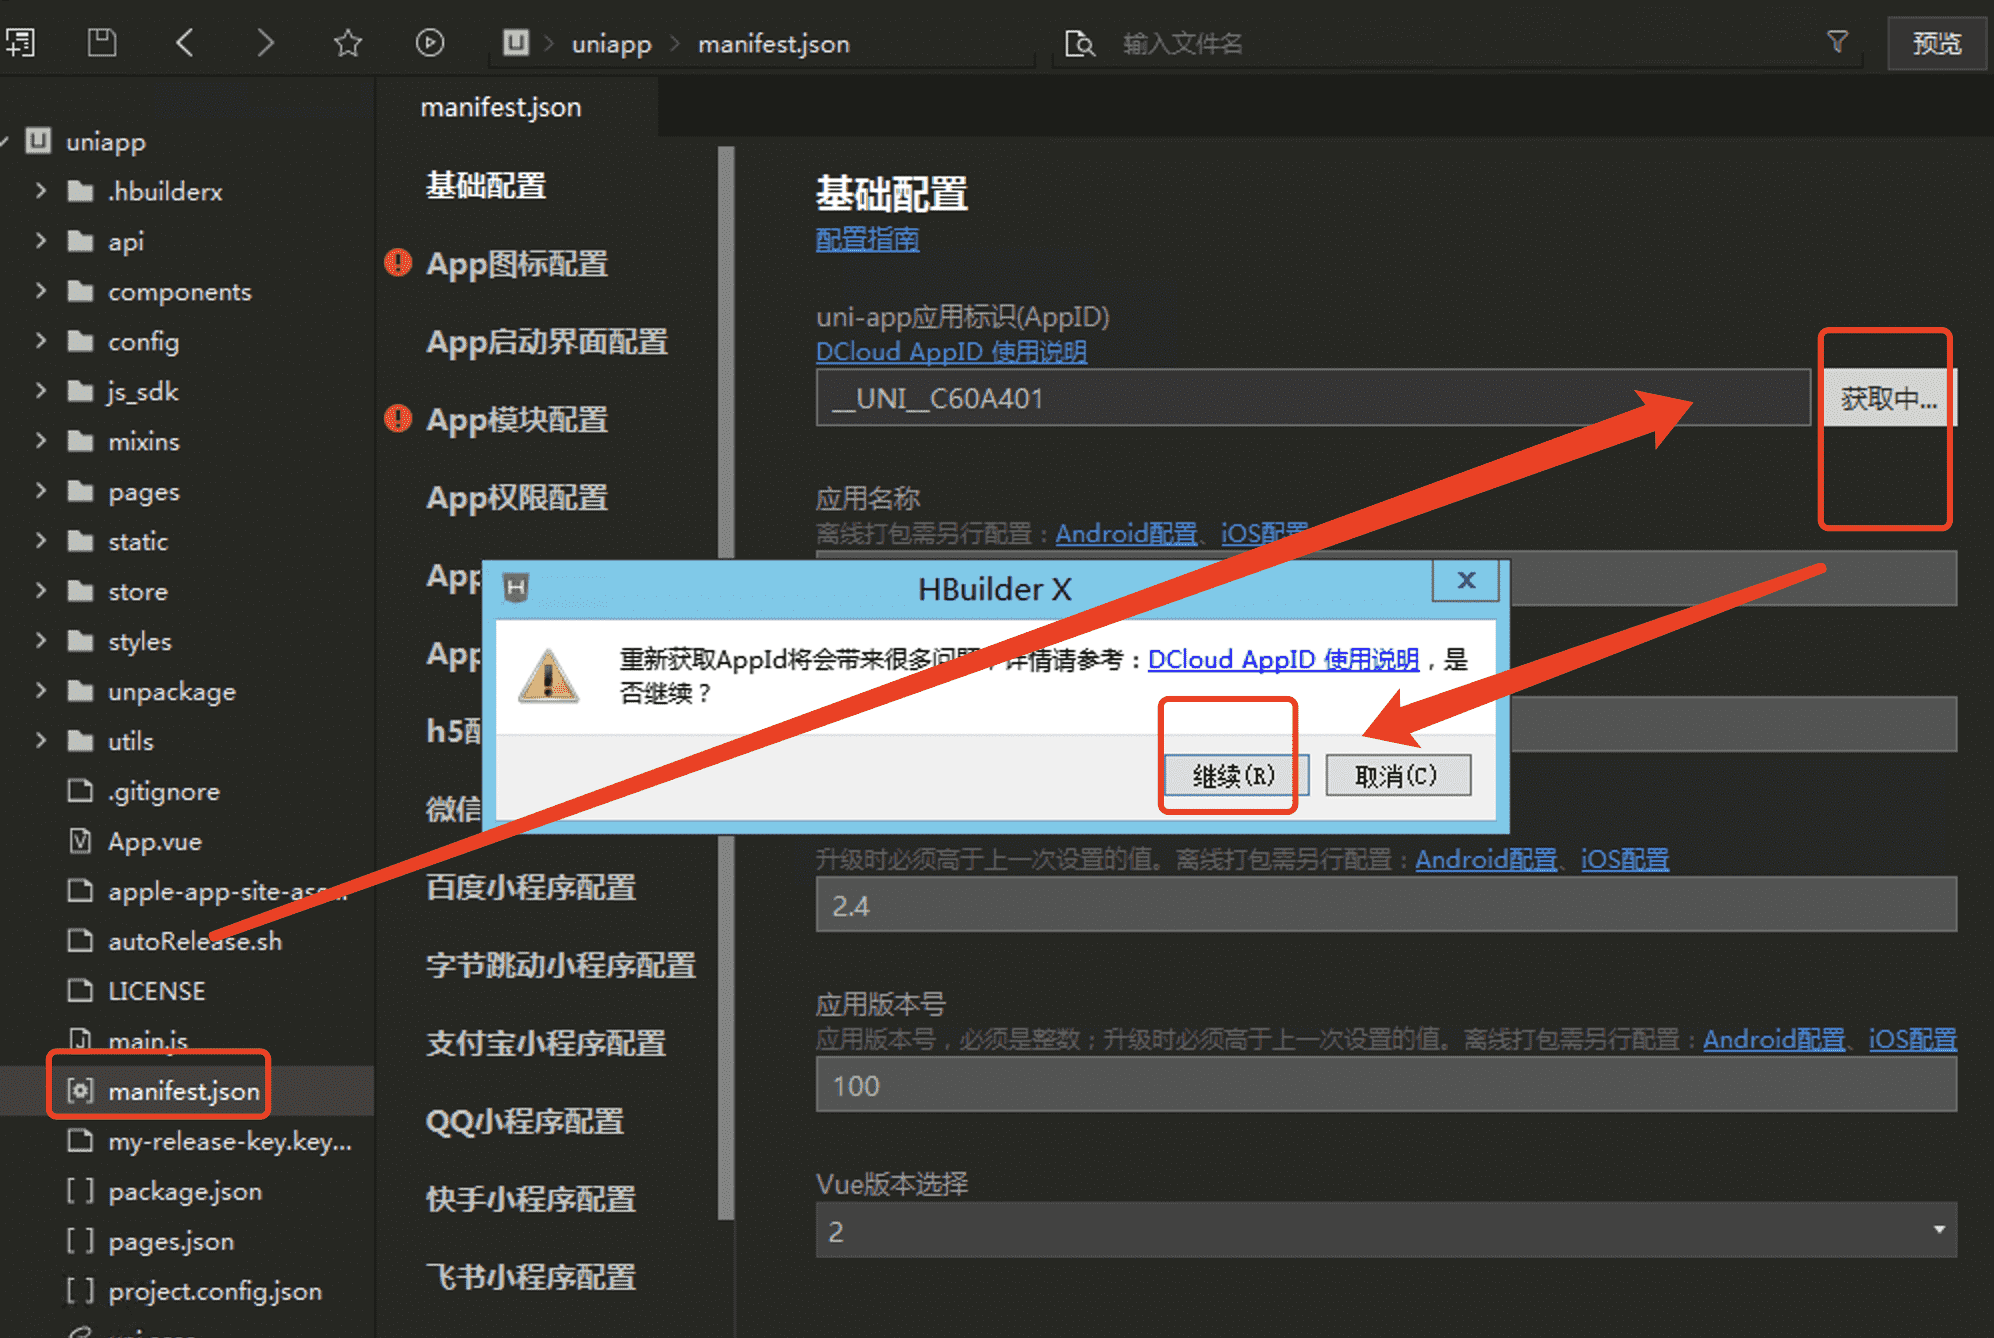Go back with the left arrow icon

[x=185, y=43]
